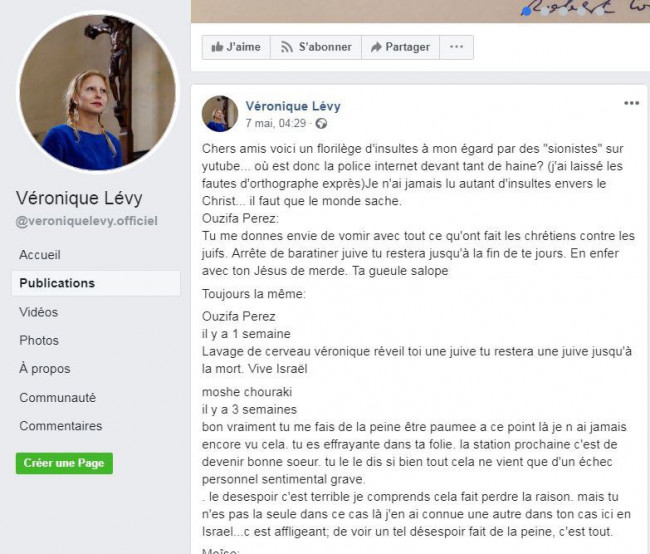
Task: Click the public globe icon on post
Action: point(321,124)
